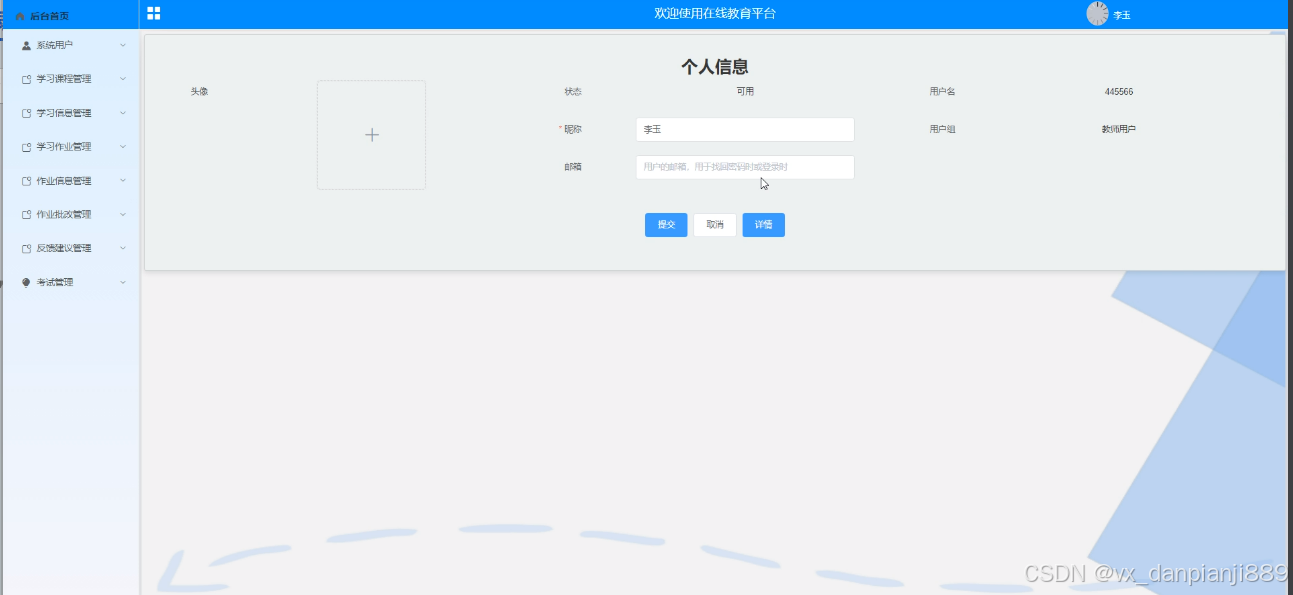Open the 反馈建议管理 menu label
Image resolution: width=1293 pixels, height=595 pixels.
64,248
